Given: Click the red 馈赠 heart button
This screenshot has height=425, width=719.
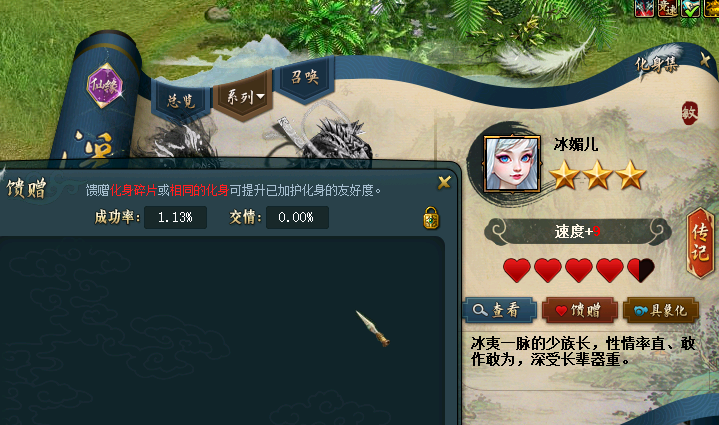Looking at the screenshot, I should click(579, 310).
